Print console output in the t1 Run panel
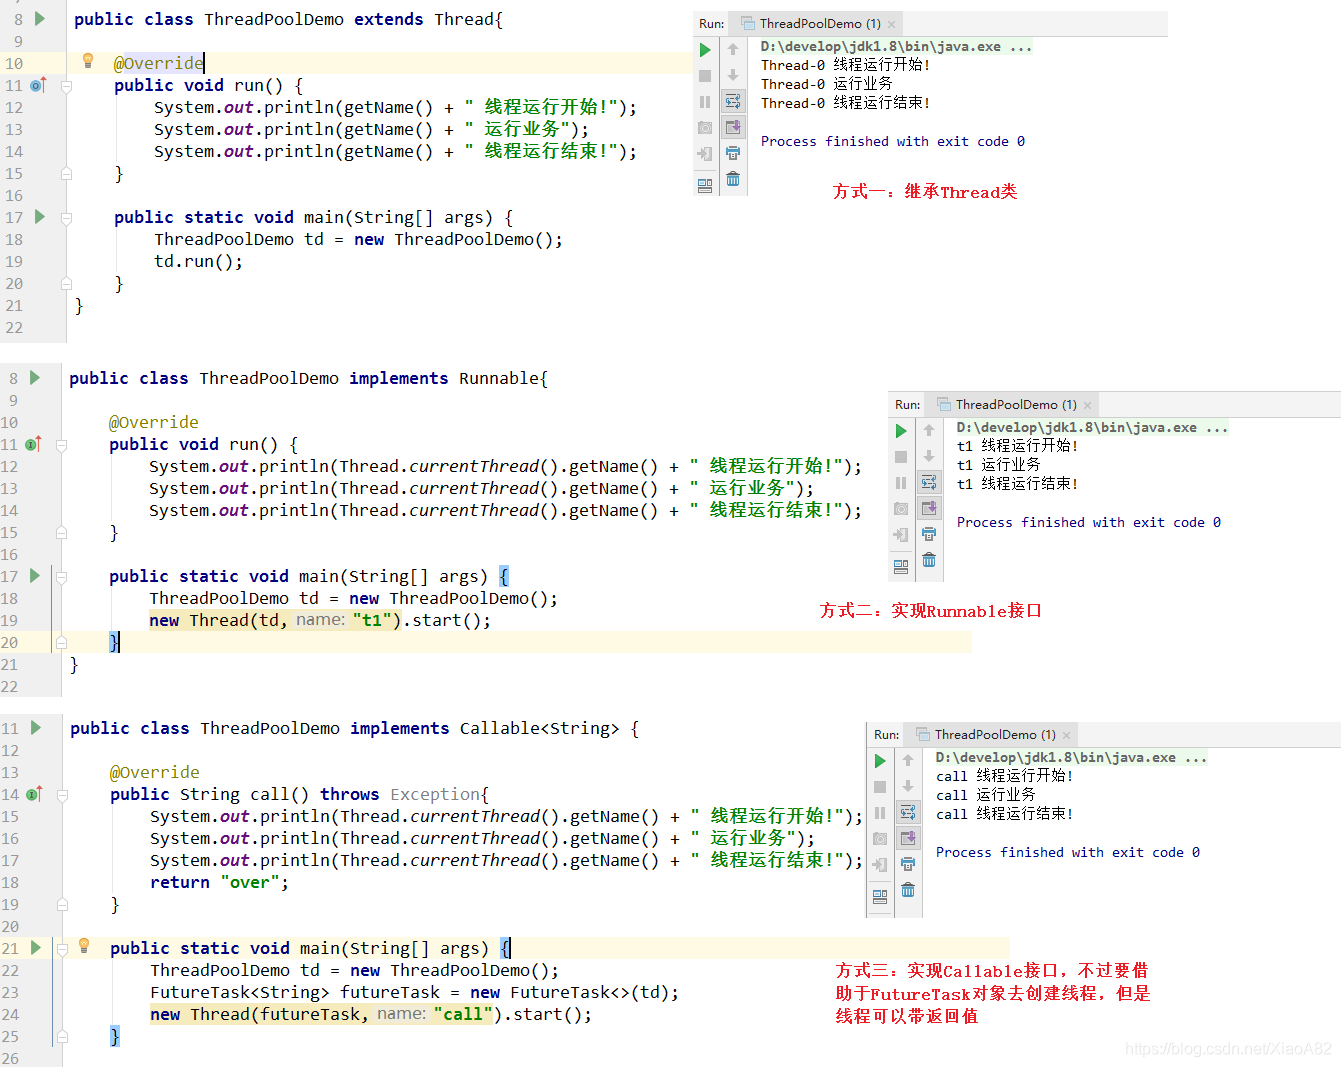 tap(929, 534)
